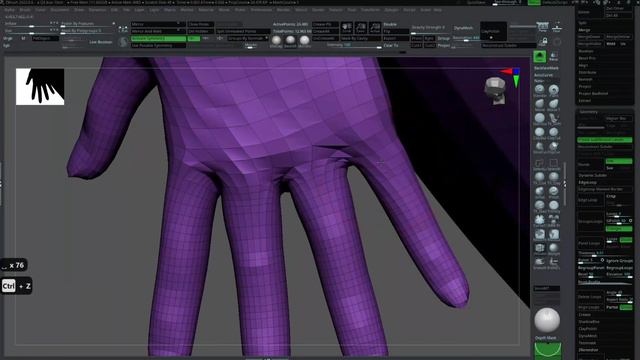
Task: Expand the Bevel Pro section
Action: click(x=587, y=58)
